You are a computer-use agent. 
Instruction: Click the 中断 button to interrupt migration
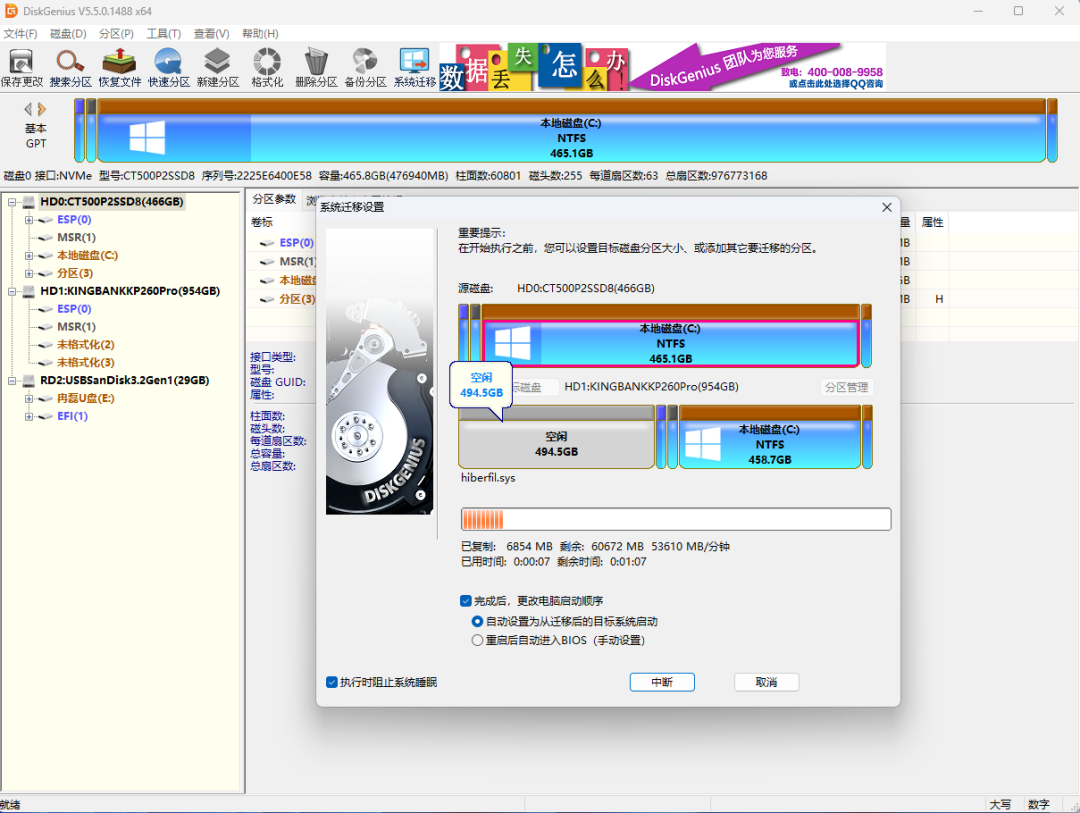[x=662, y=682]
